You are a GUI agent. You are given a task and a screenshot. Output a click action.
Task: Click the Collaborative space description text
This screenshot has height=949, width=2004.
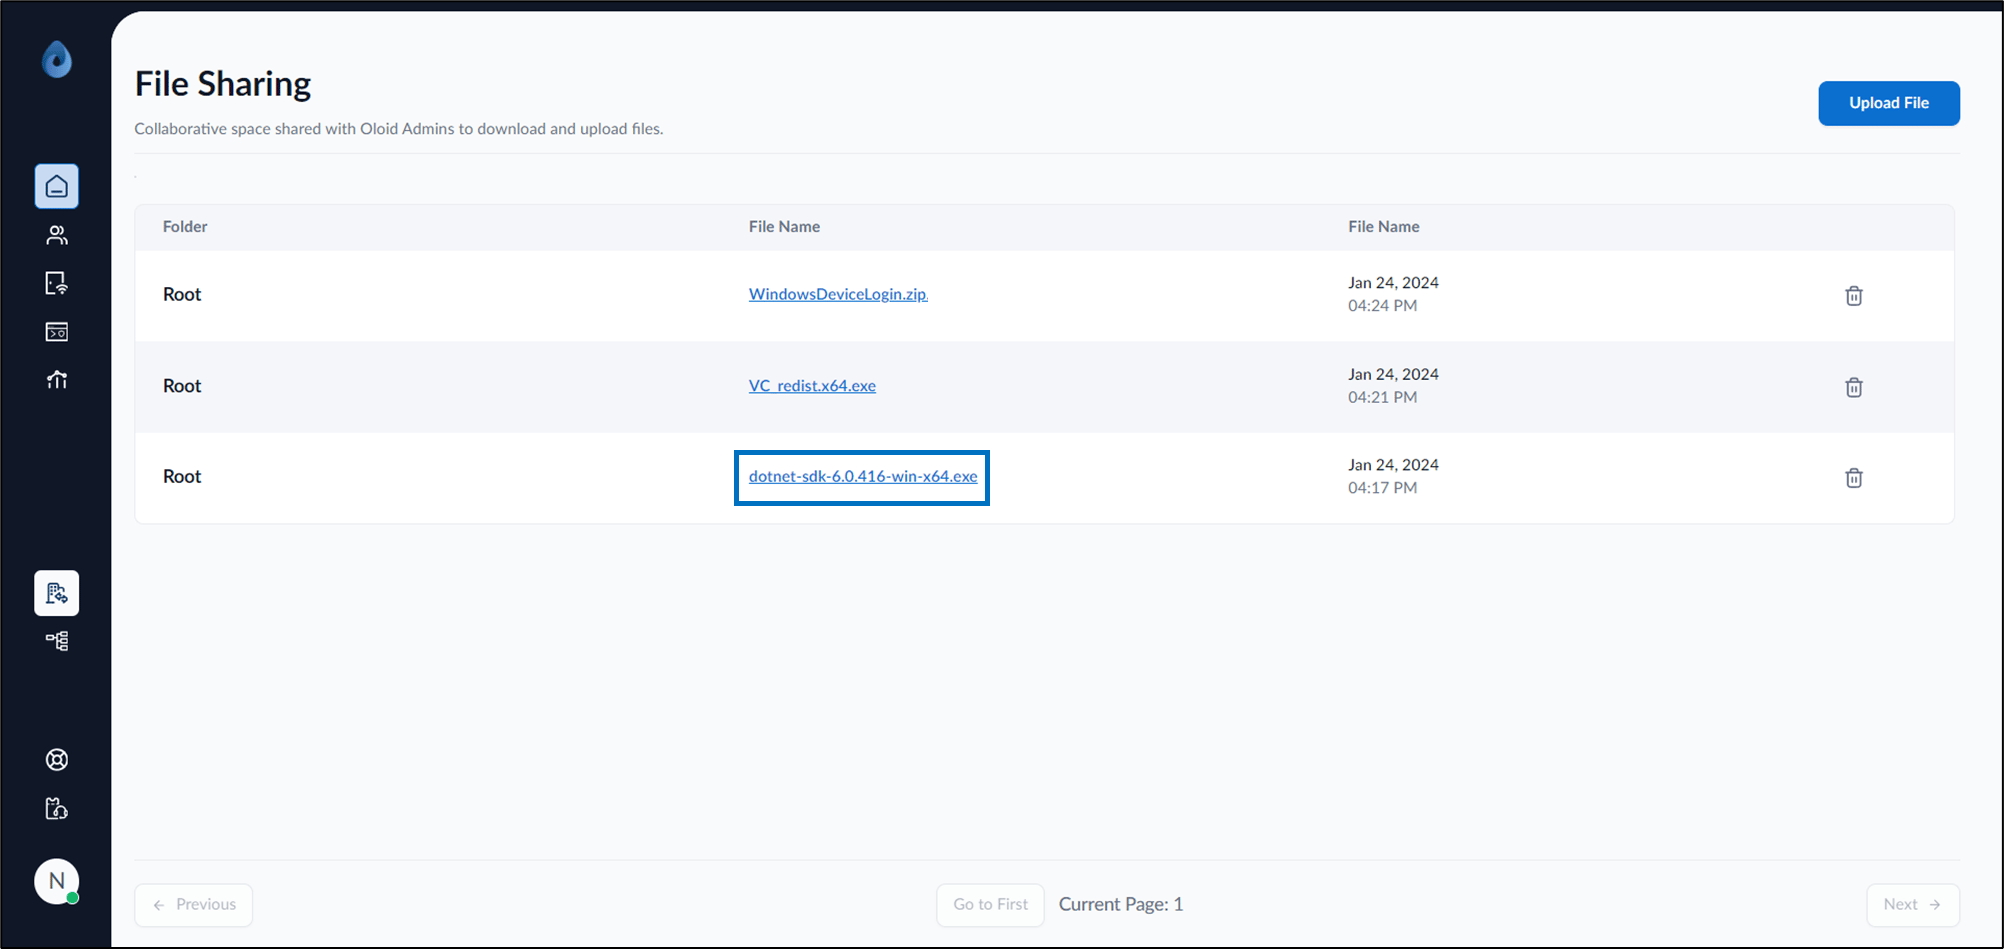(x=399, y=129)
